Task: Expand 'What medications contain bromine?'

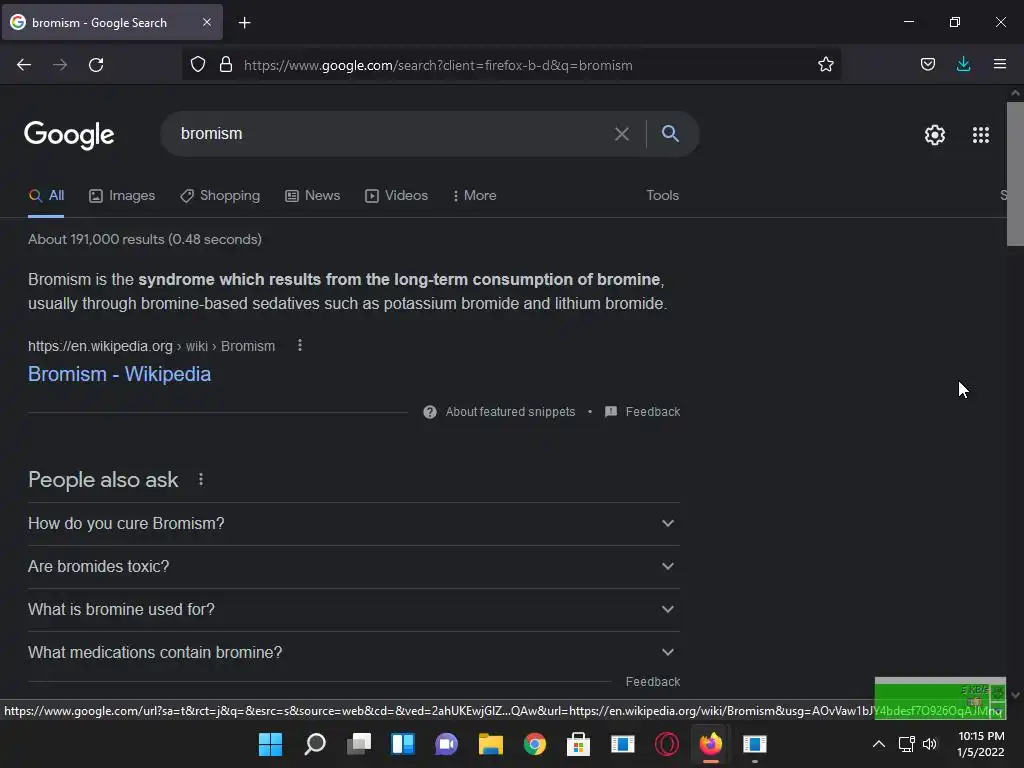Action: click(x=354, y=652)
